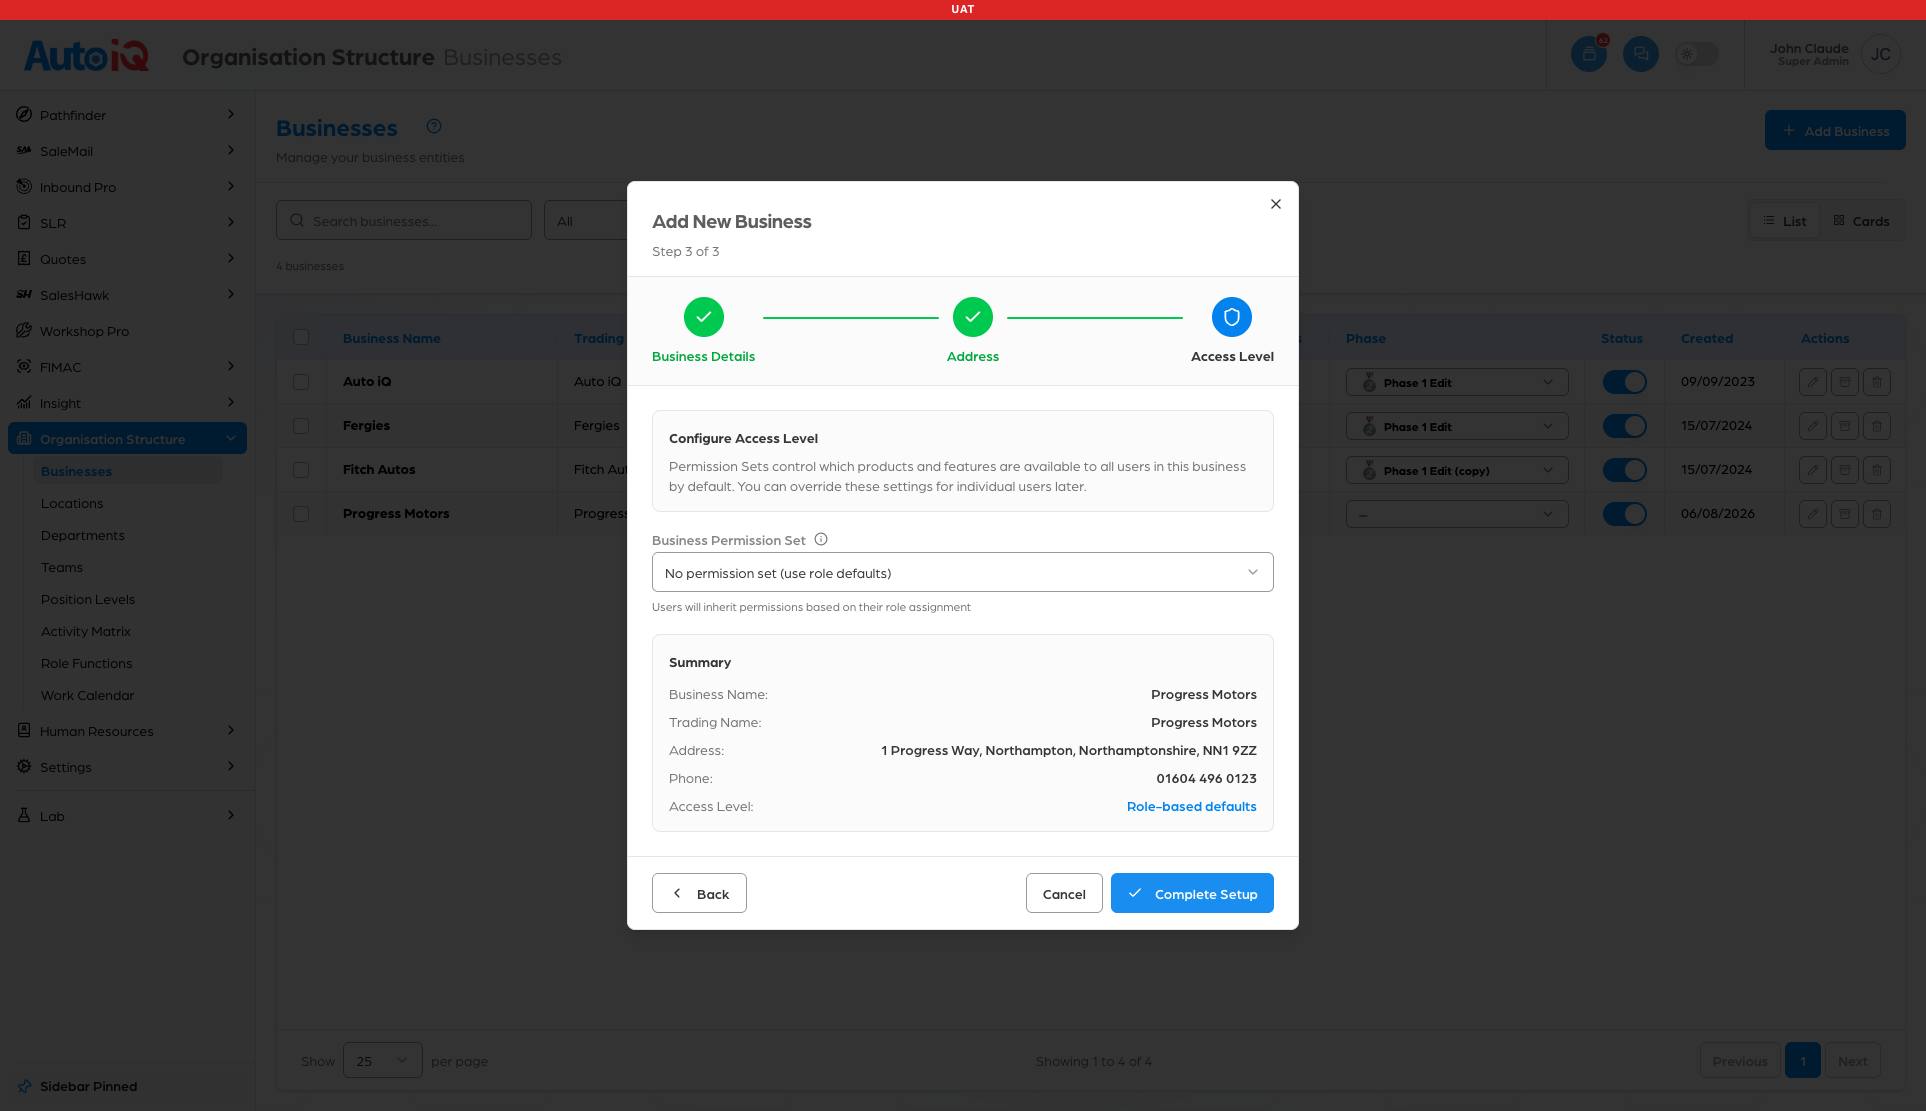Click the JC user avatar
This screenshot has width=1926, height=1111.
click(x=1881, y=54)
